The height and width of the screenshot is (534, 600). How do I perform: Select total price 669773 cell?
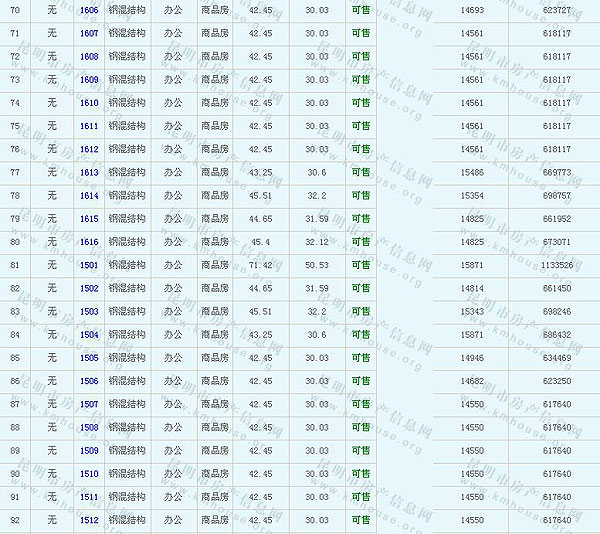point(557,172)
